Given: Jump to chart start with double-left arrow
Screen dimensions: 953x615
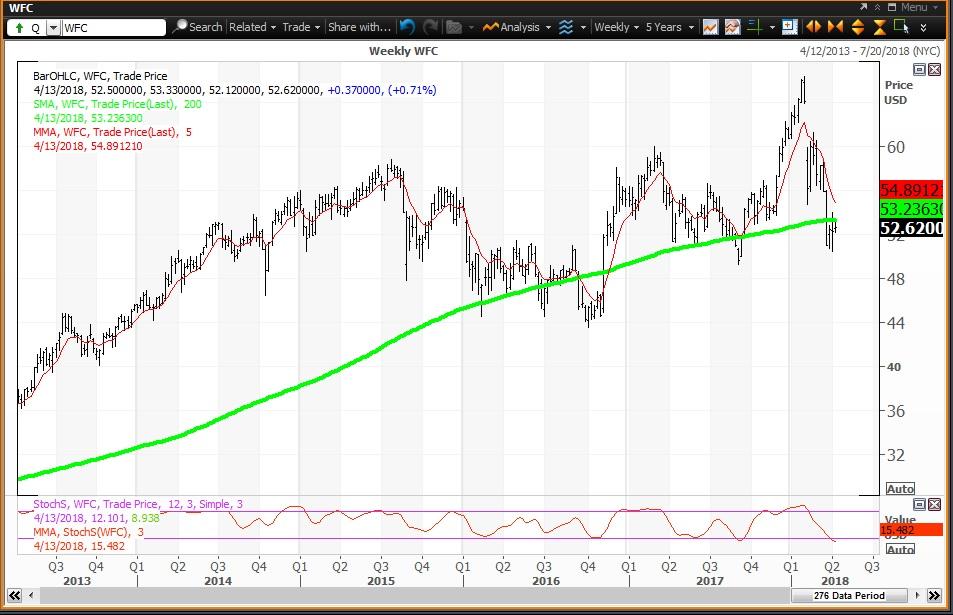Looking at the screenshot, I should pos(14,596).
